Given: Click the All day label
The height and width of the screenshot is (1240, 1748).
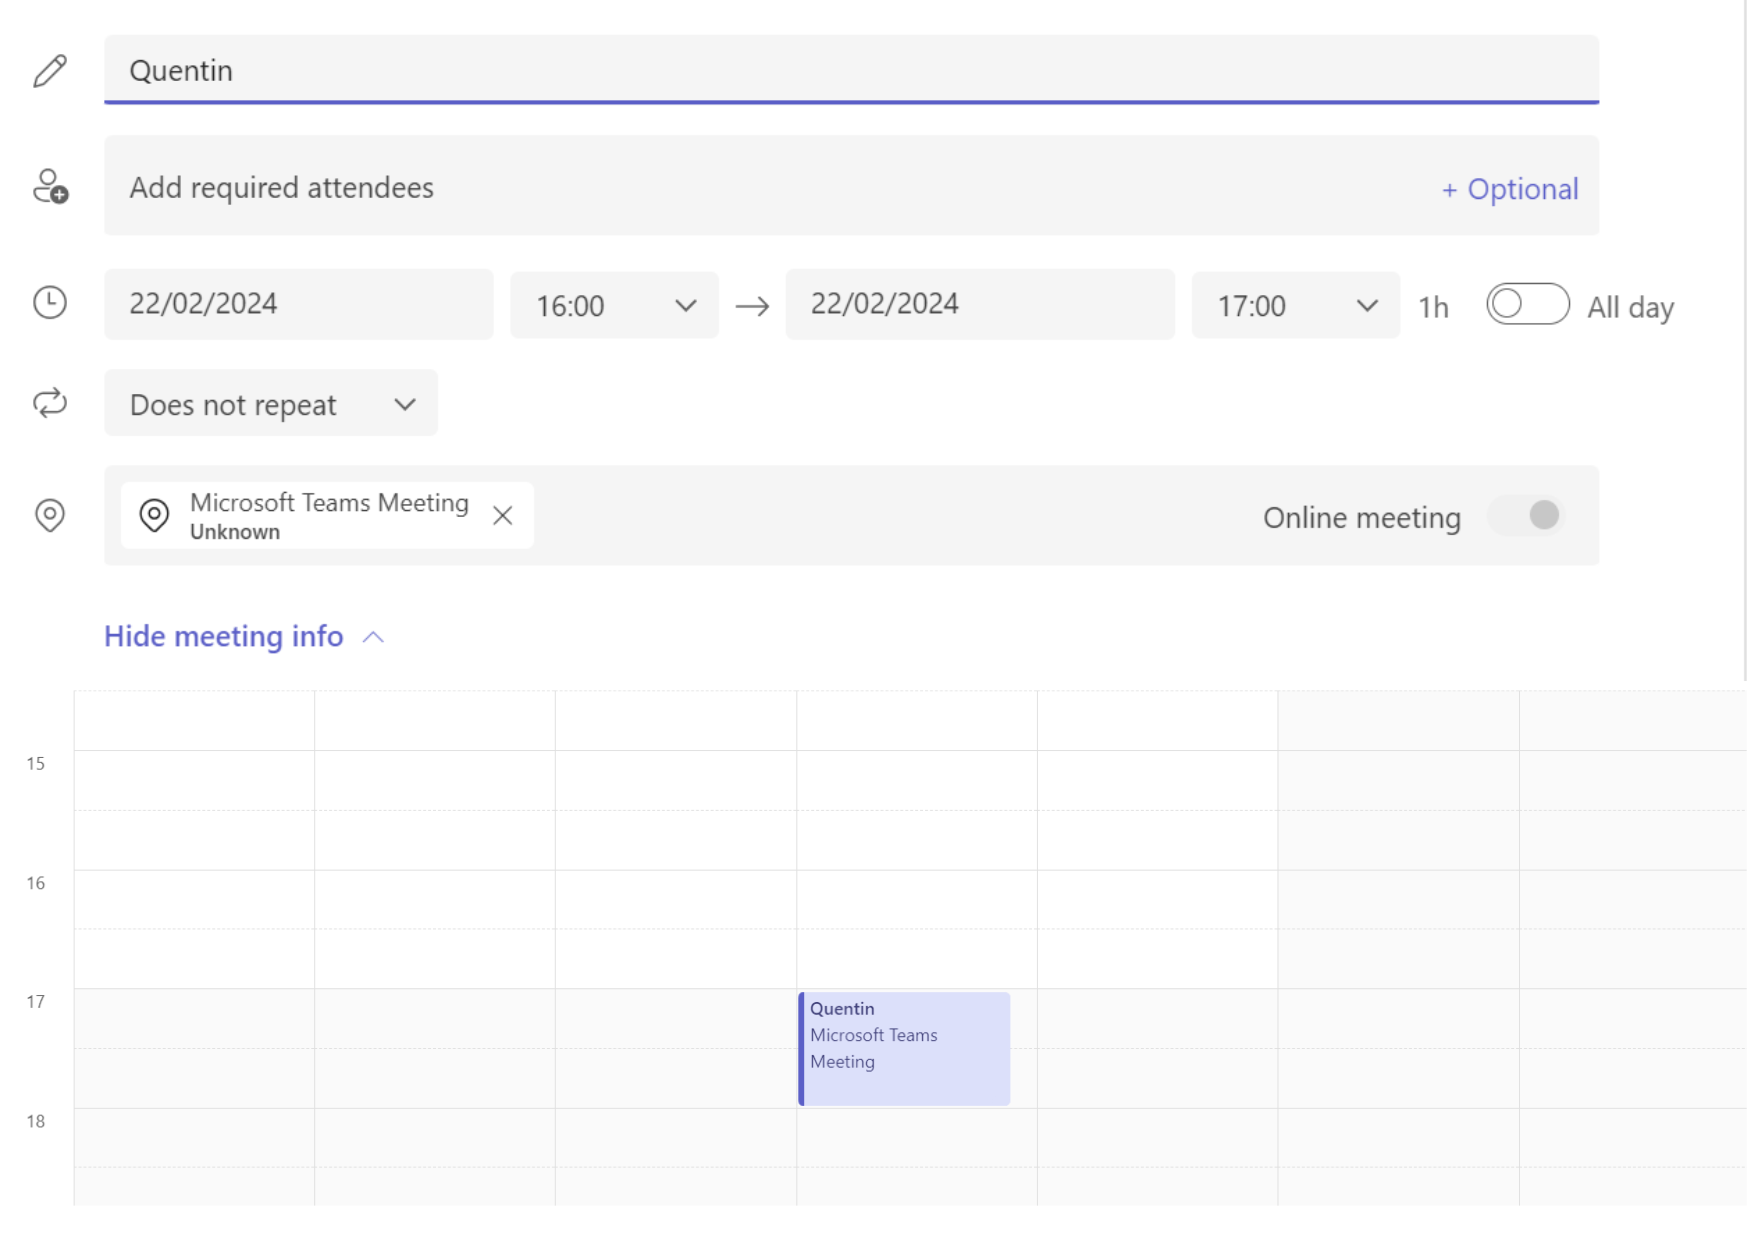Looking at the screenshot, I should click(1630, 307).
